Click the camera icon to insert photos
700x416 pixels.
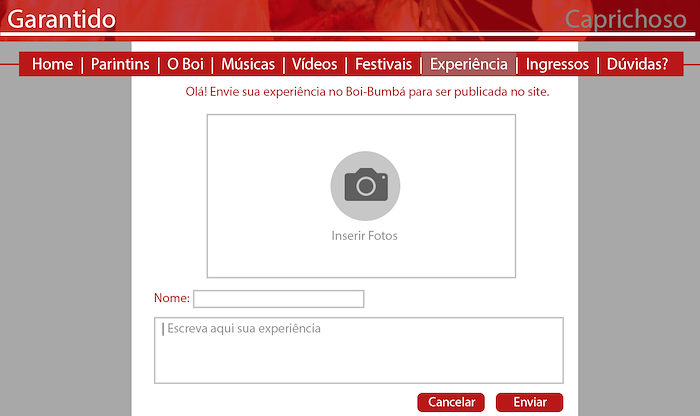[365, 186]
